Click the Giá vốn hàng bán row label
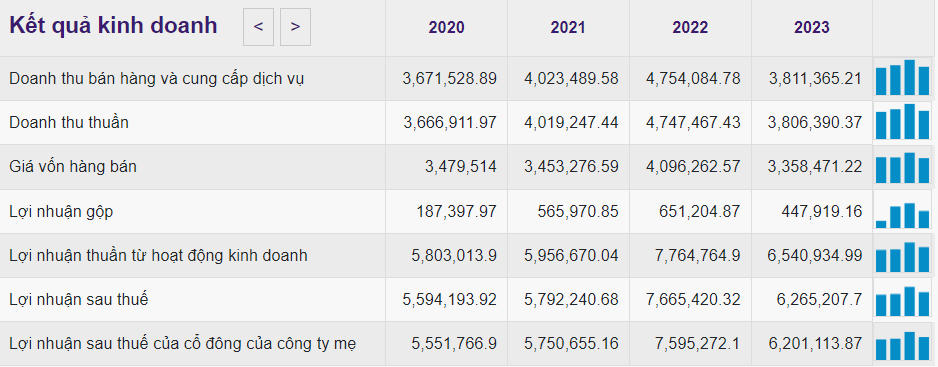 coord(73,166)
